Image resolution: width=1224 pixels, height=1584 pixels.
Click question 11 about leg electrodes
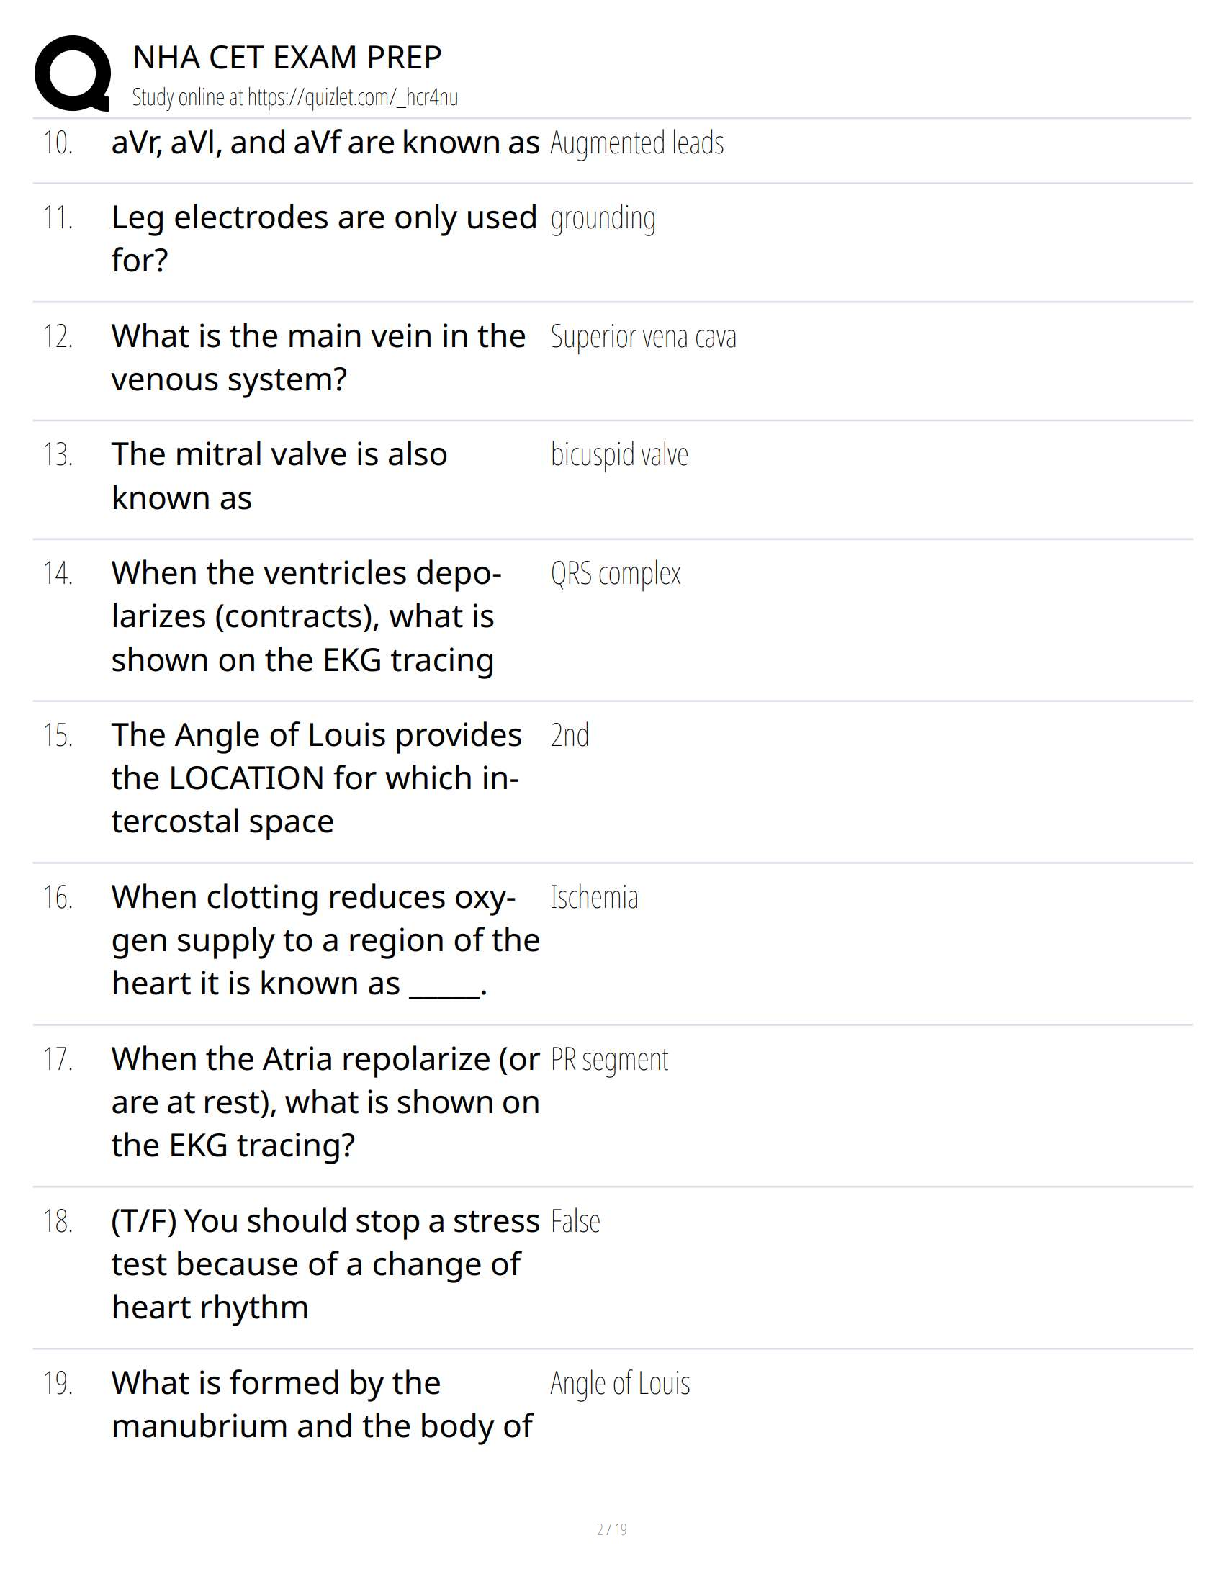(x=324, y=239)
